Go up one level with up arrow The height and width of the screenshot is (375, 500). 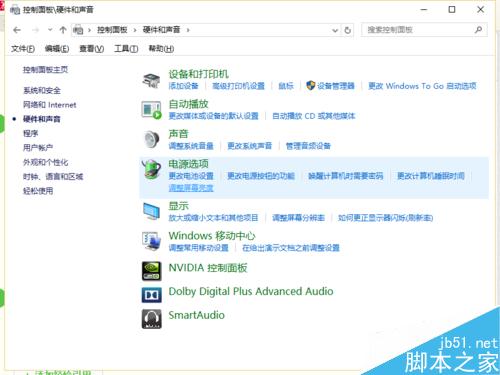(x=63, y=30)
